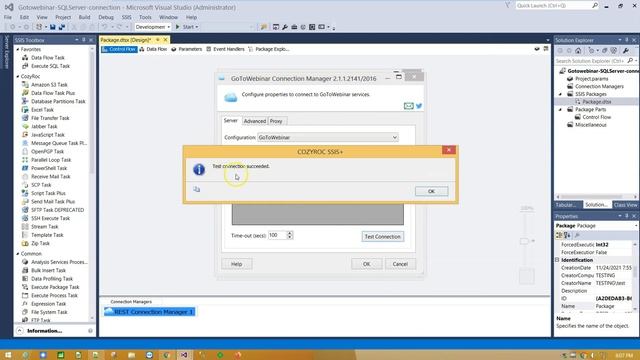Screen dimensions: 640x360
Task: Select Excel Task in toolbox
Action: [x=42, y=110]
